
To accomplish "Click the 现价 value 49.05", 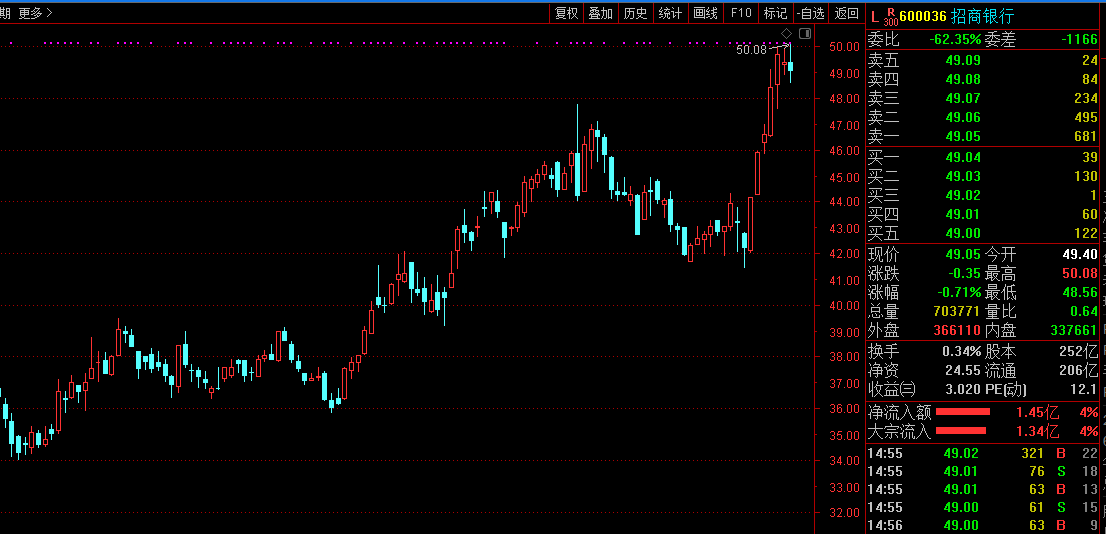I will pyautogui.click(x=963, y=254).
